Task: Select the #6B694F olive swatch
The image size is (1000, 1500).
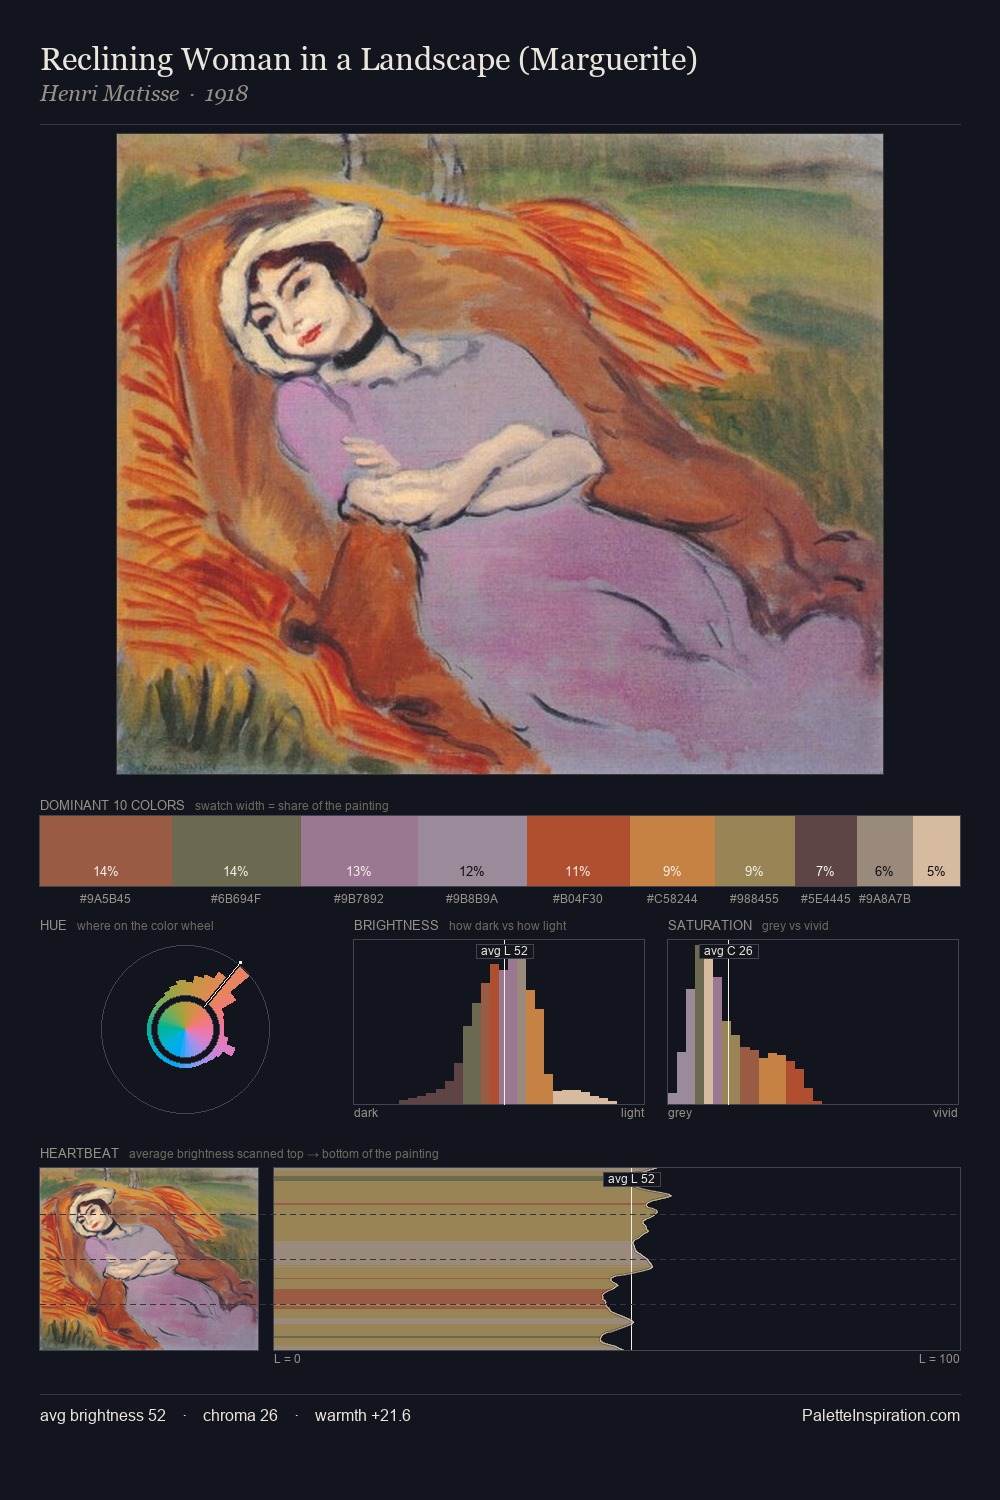Action: 236,851
